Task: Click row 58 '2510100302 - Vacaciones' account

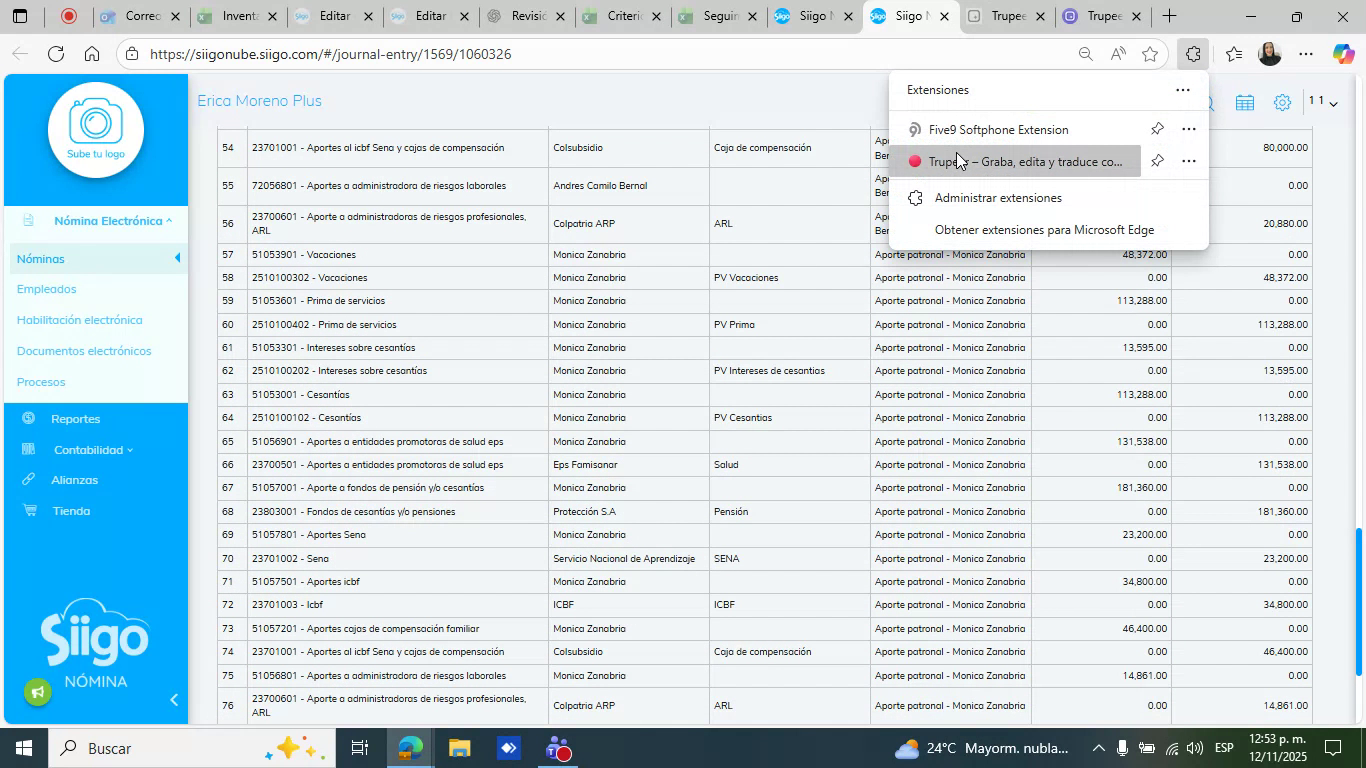Action: click(x=309, y=277)
